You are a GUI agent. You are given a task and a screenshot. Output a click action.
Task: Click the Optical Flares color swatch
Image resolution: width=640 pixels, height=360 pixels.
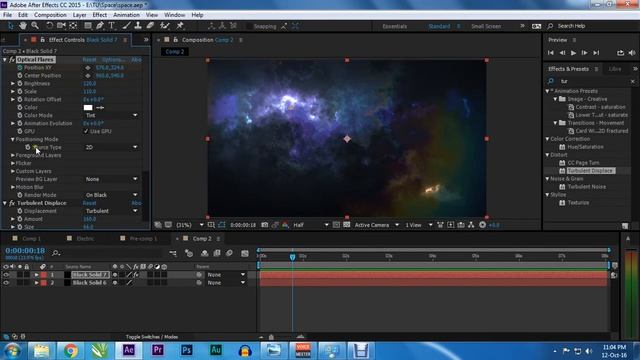tap(88, 107)
